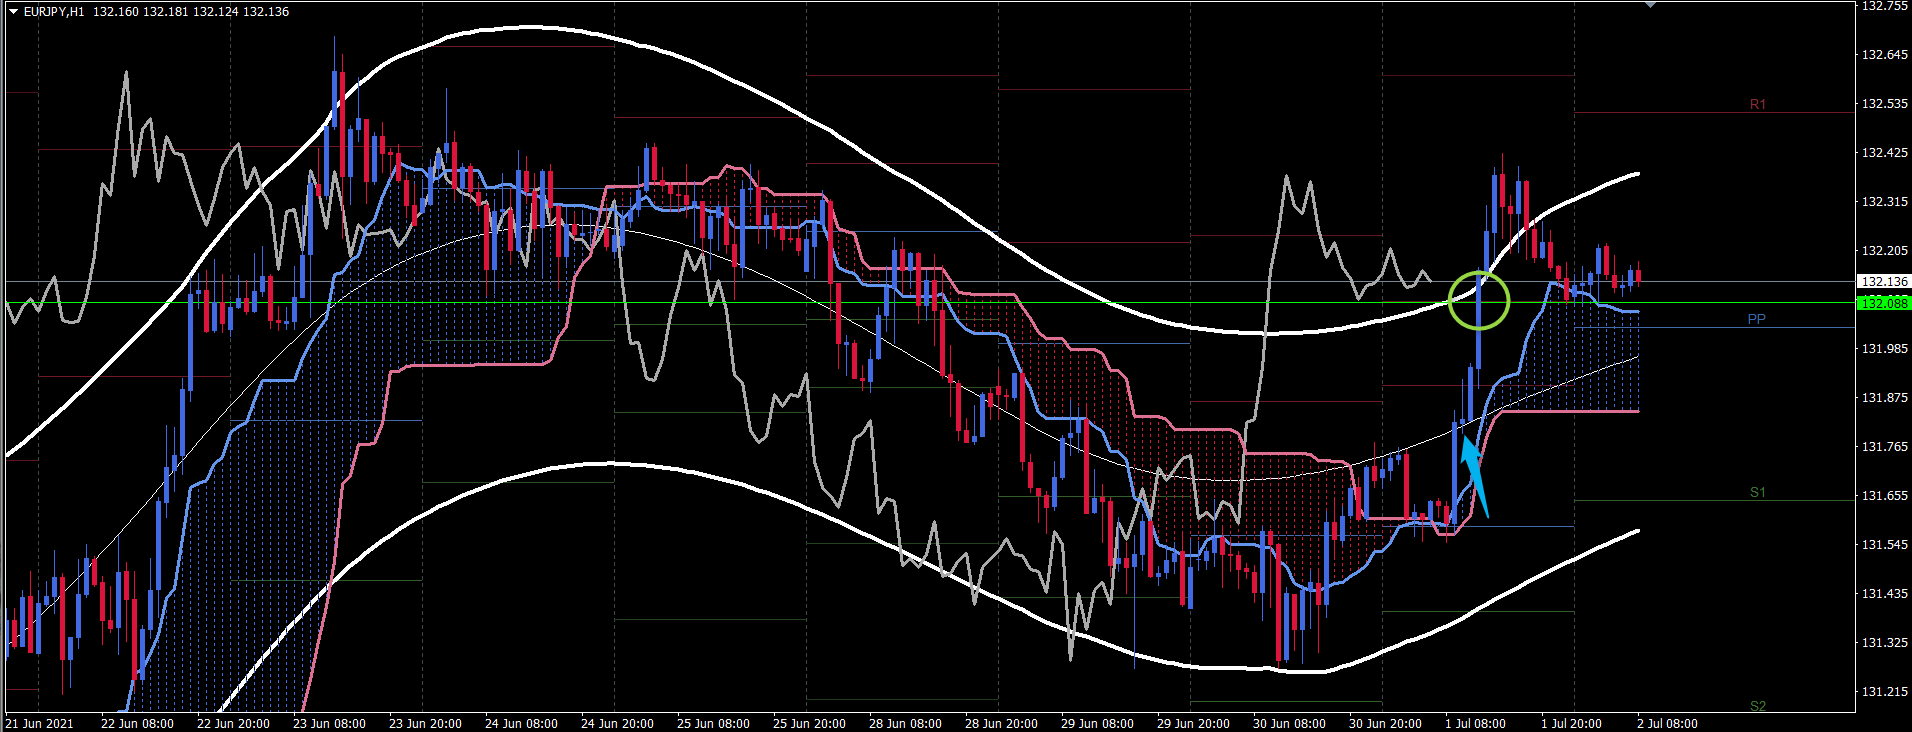Click the 29 Jun 20:00 time label
This screenshot has height=732, width=1912.
[x=1192, y=723]
